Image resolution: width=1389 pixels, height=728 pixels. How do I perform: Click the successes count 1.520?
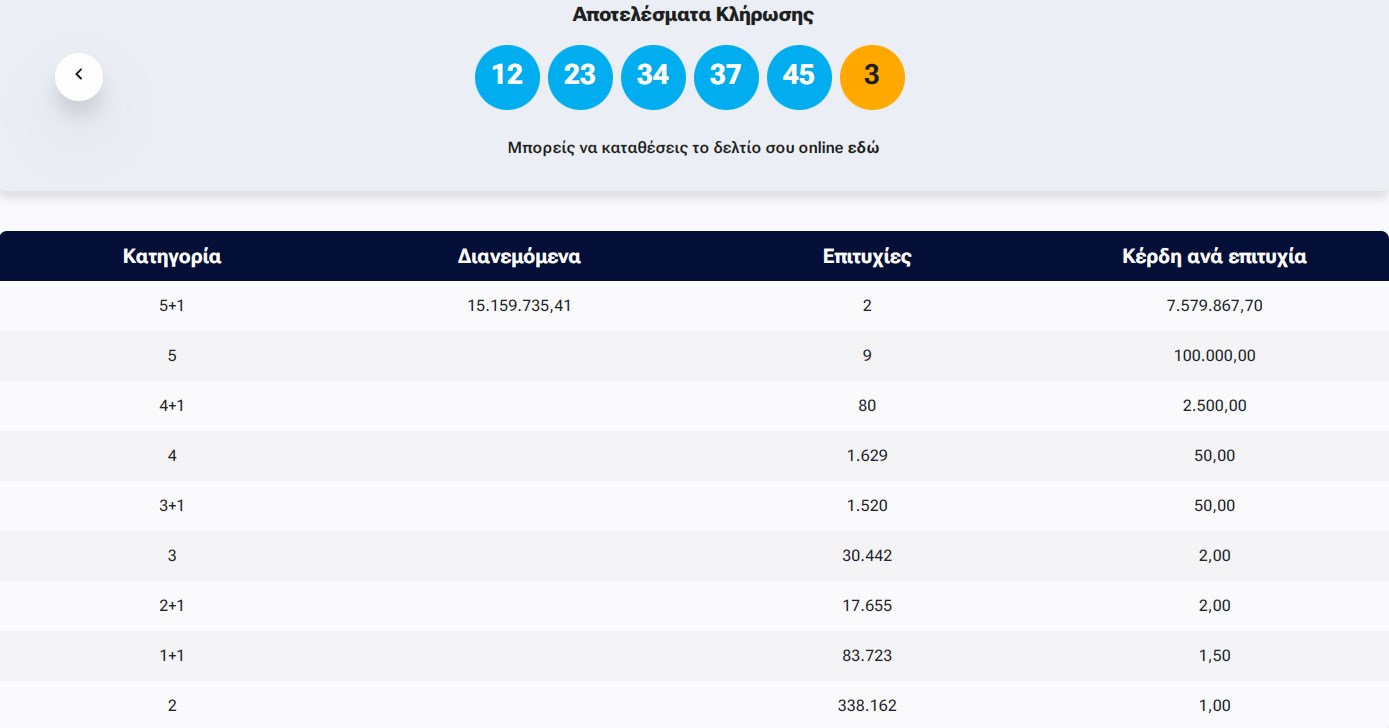pyautogui.click(x=867, y=506)
